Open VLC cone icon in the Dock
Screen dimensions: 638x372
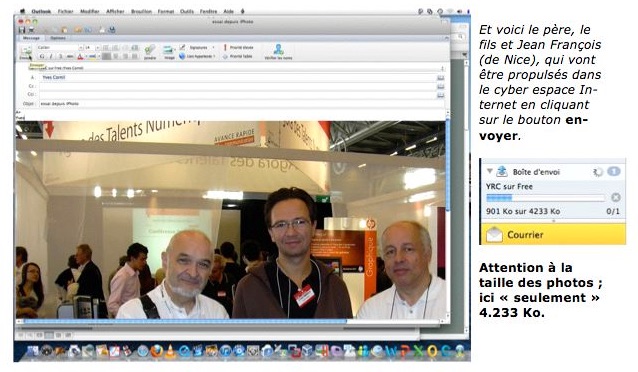point(170,351)
